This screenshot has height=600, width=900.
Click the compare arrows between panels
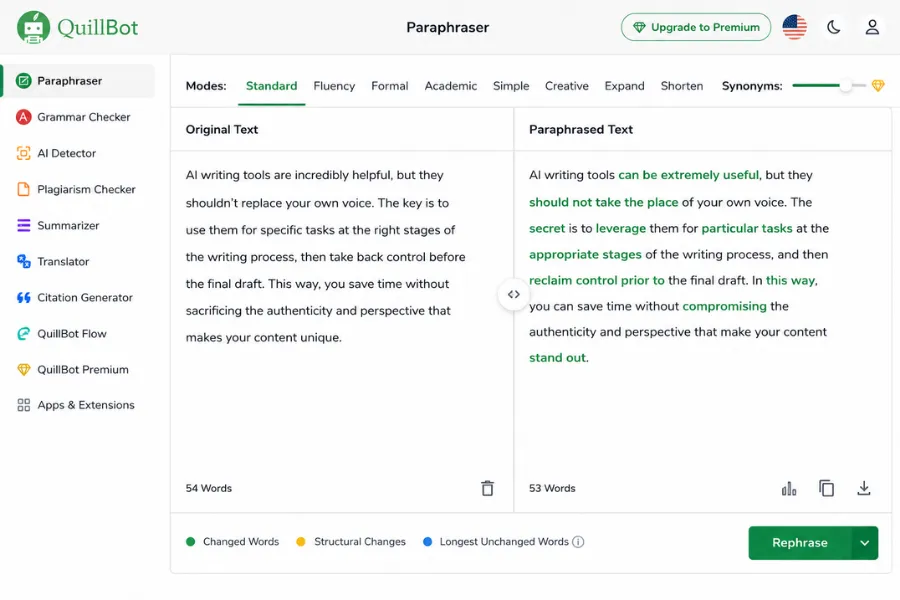514,295
